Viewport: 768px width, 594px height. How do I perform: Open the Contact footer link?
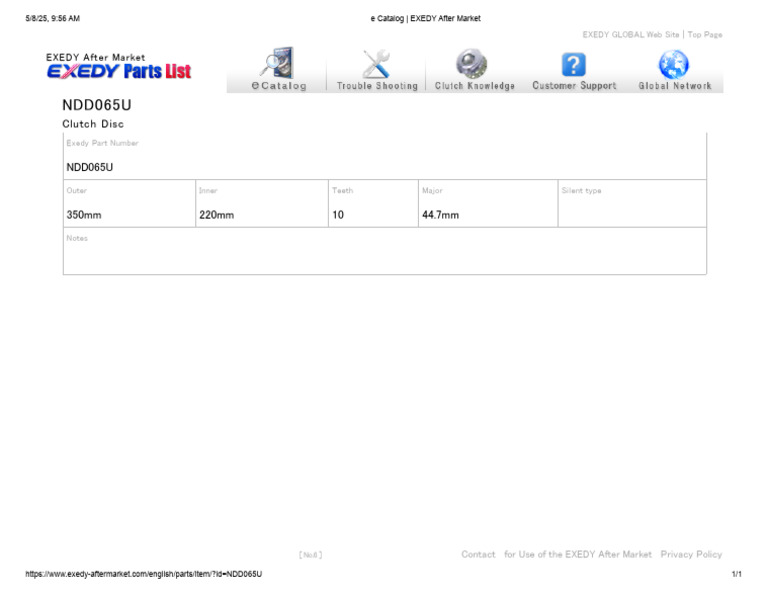(x=478, y=554)
